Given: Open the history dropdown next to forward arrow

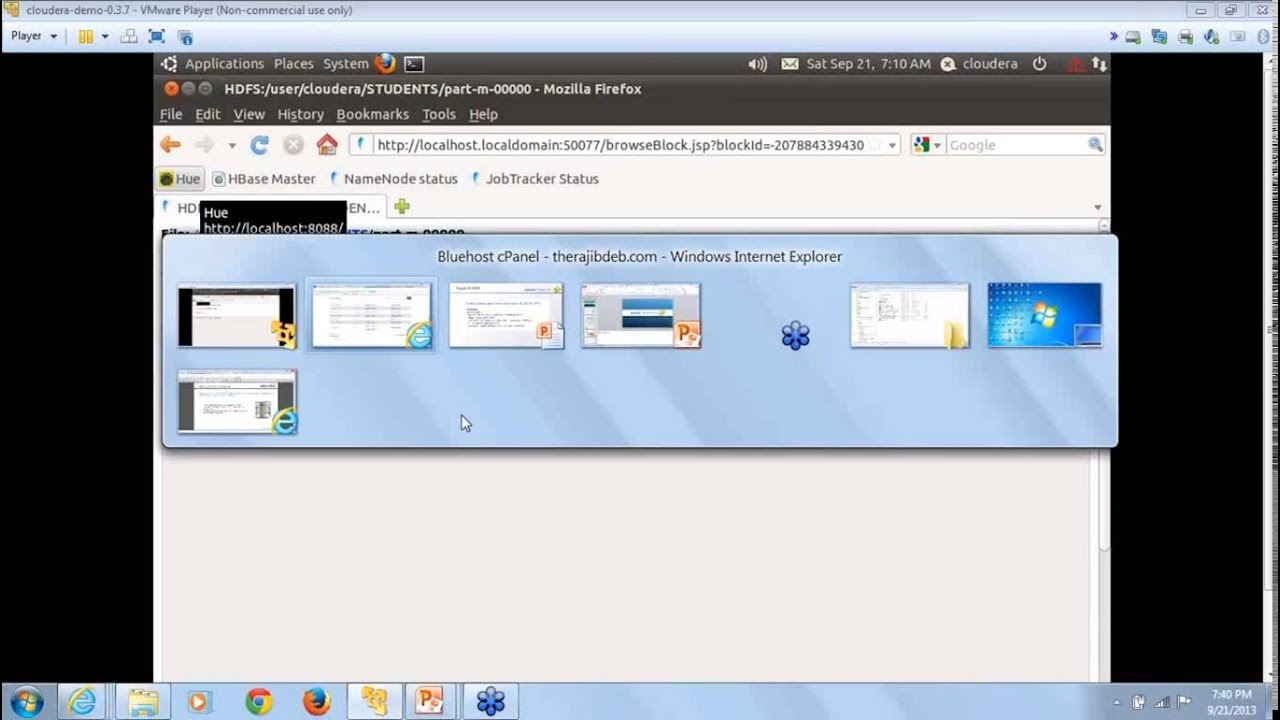Looking at the screenshot, I should click(232, 145).
